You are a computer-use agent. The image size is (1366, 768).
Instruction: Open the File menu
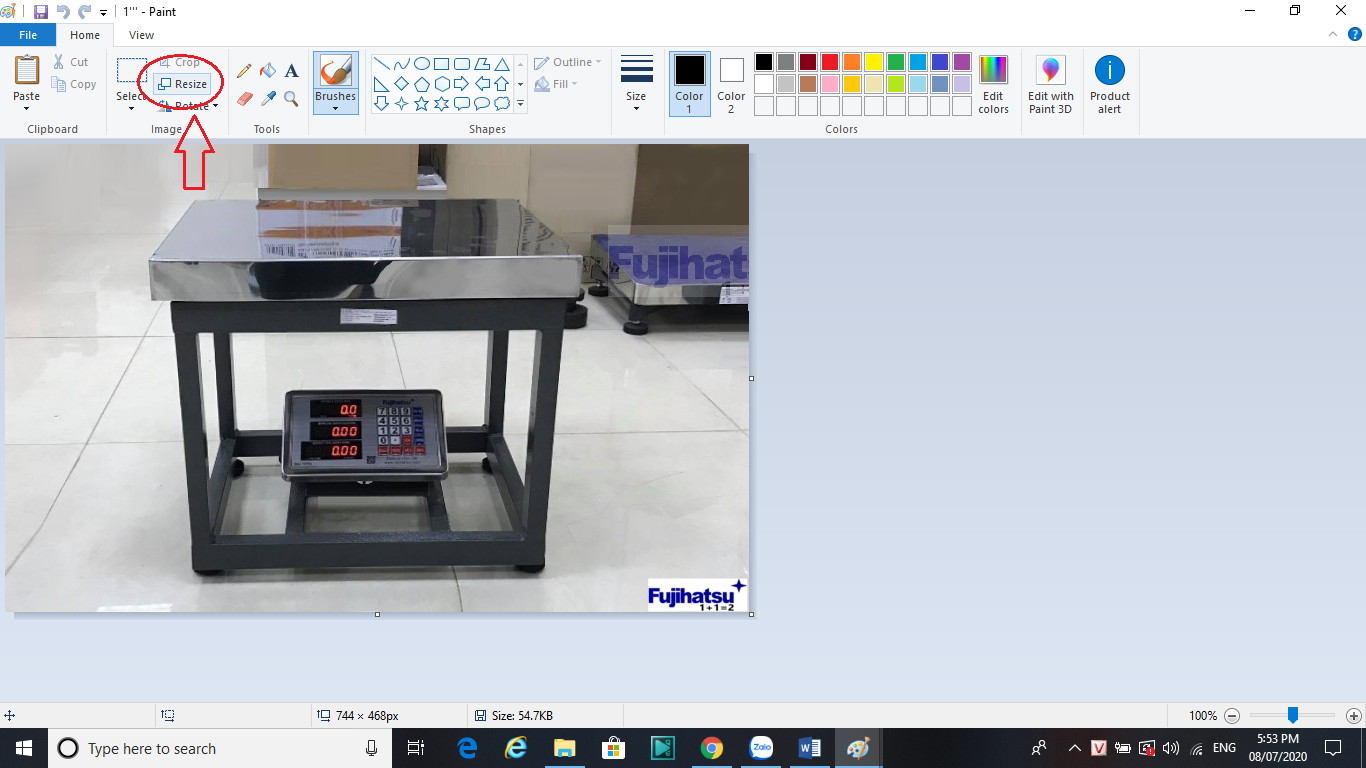(x=28, y=35)
